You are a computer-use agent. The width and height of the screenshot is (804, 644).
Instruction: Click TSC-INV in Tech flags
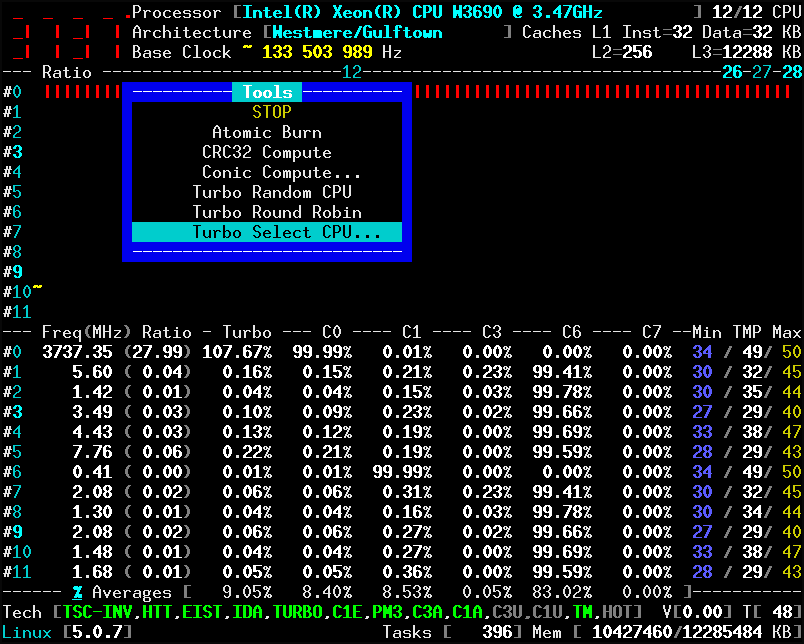[97, 612]
